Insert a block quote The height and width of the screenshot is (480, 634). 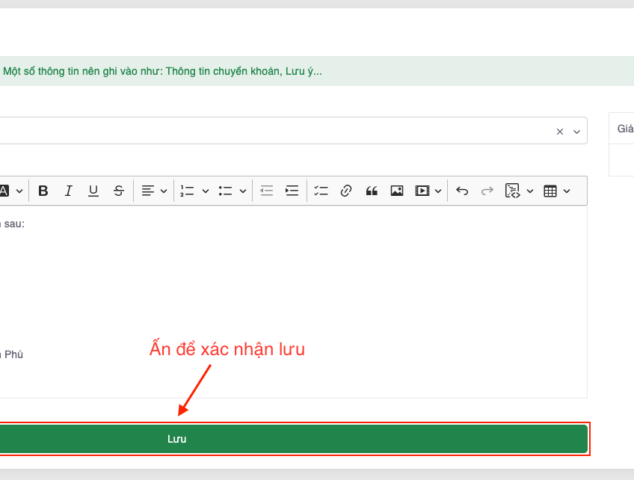tap(371, 191)
